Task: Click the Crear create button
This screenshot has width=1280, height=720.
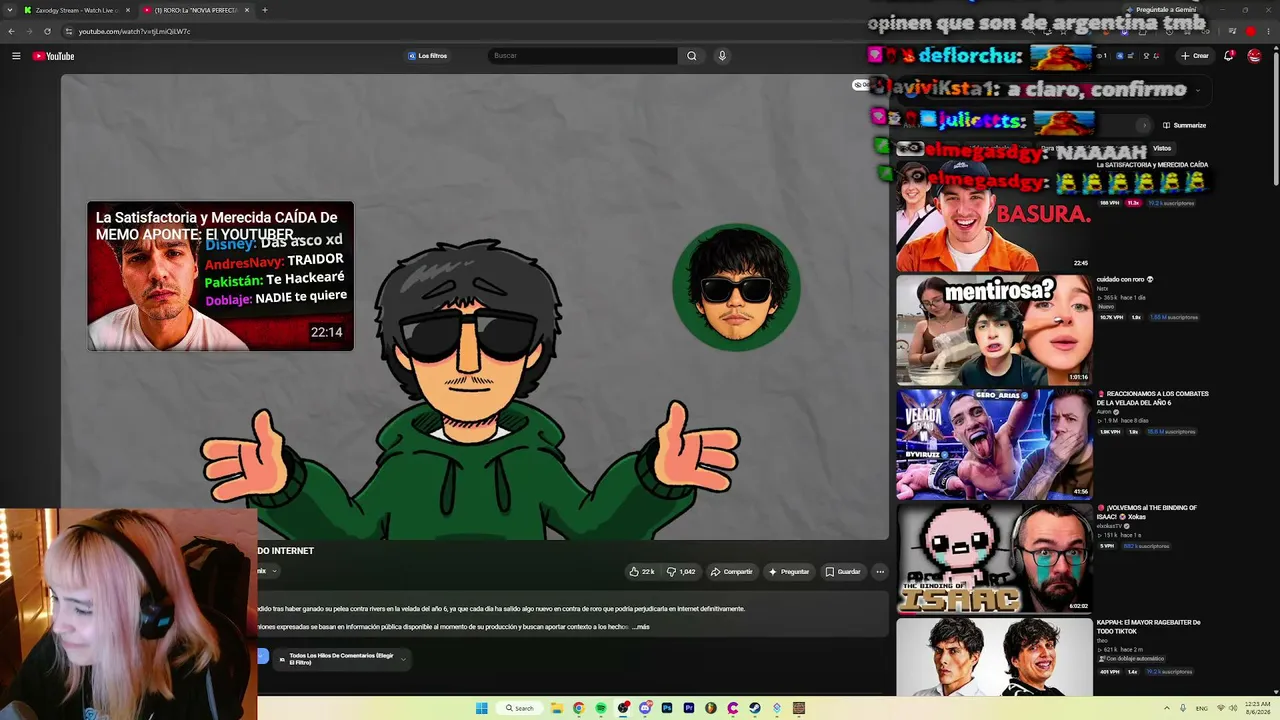Action: [x=1195, y=56]
